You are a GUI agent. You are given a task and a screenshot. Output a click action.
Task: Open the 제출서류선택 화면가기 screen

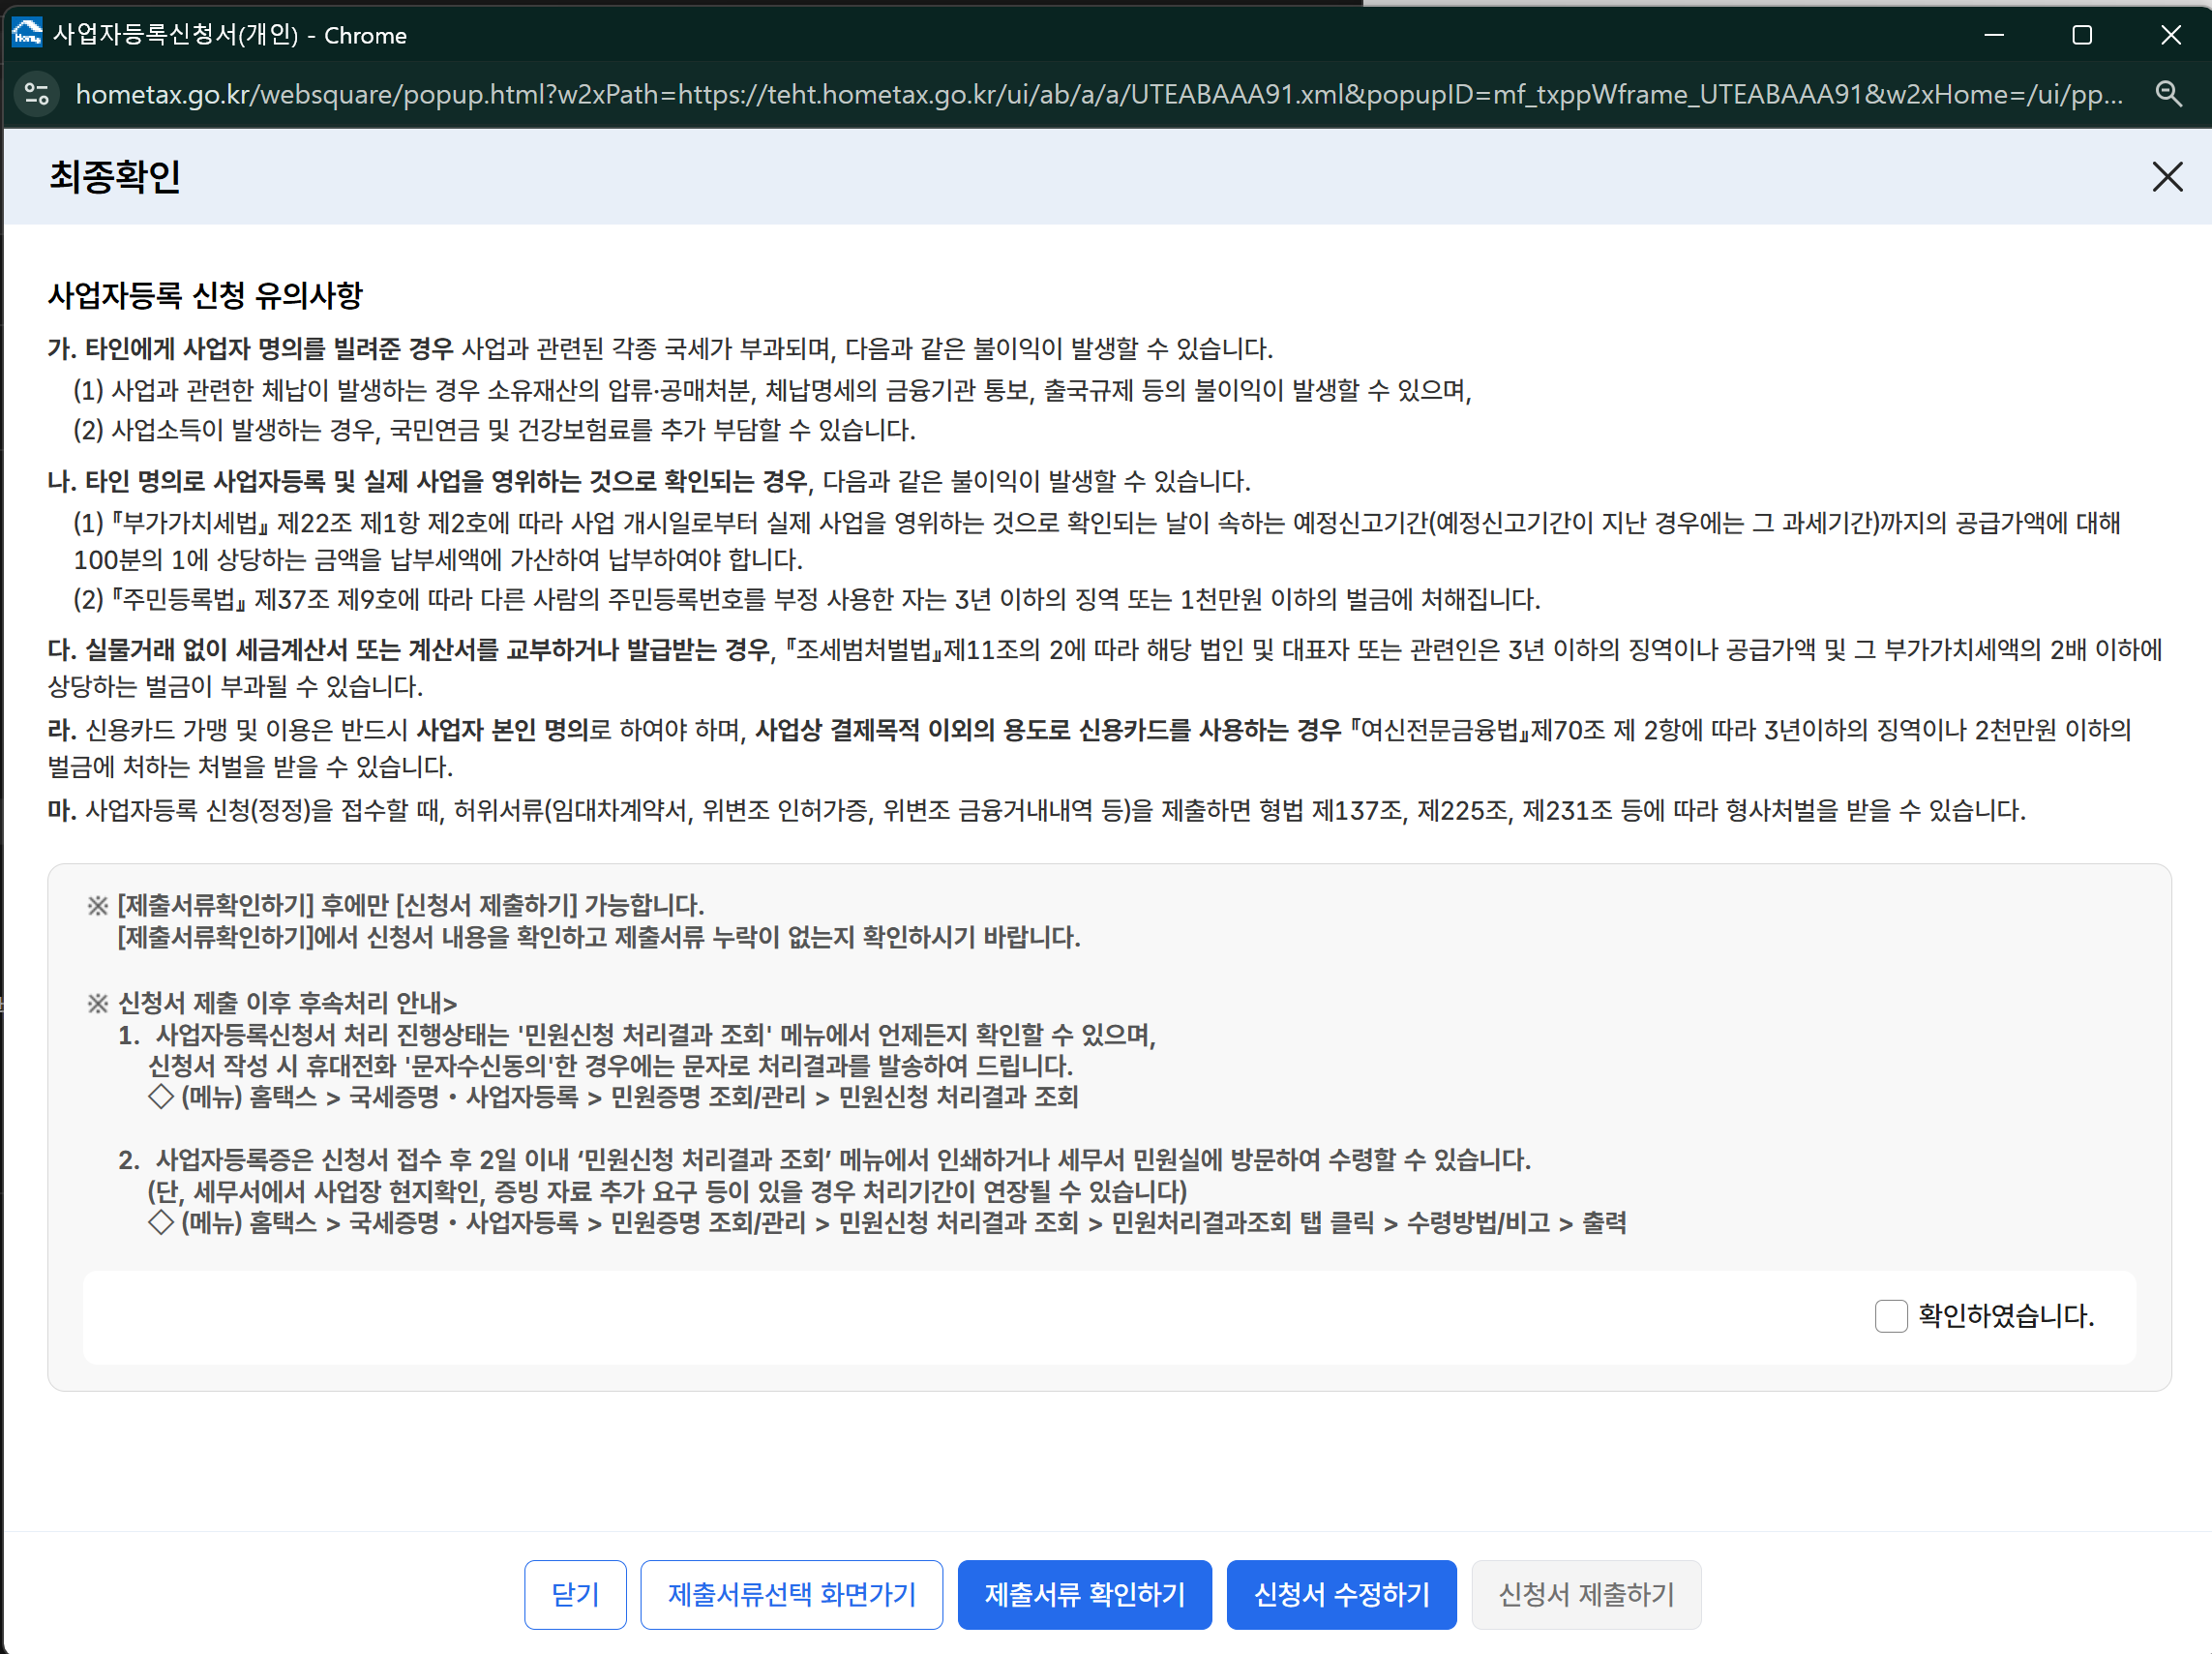pos(791,1594)
